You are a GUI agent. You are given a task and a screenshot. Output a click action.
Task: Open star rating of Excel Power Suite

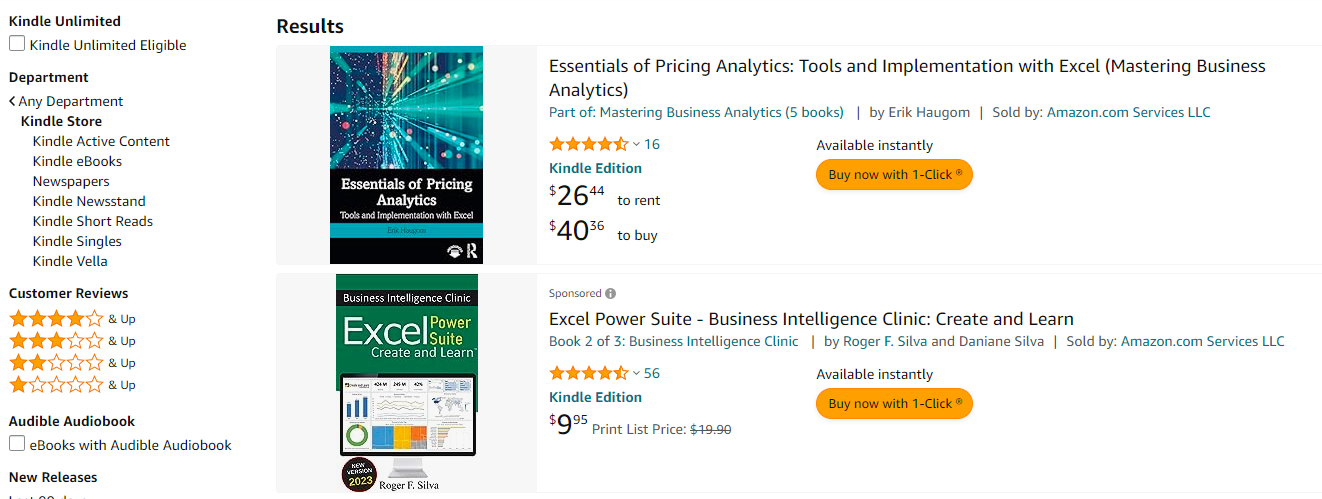tap(589, 373)
